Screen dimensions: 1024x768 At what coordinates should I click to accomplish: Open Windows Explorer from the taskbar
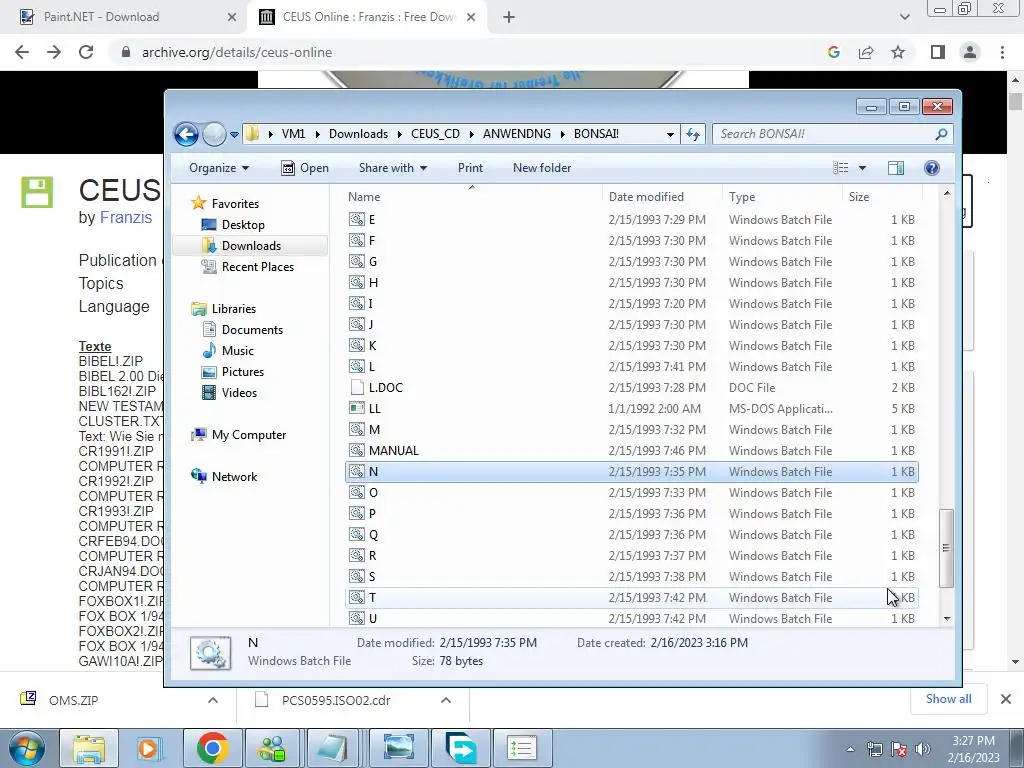pos(89,748)
